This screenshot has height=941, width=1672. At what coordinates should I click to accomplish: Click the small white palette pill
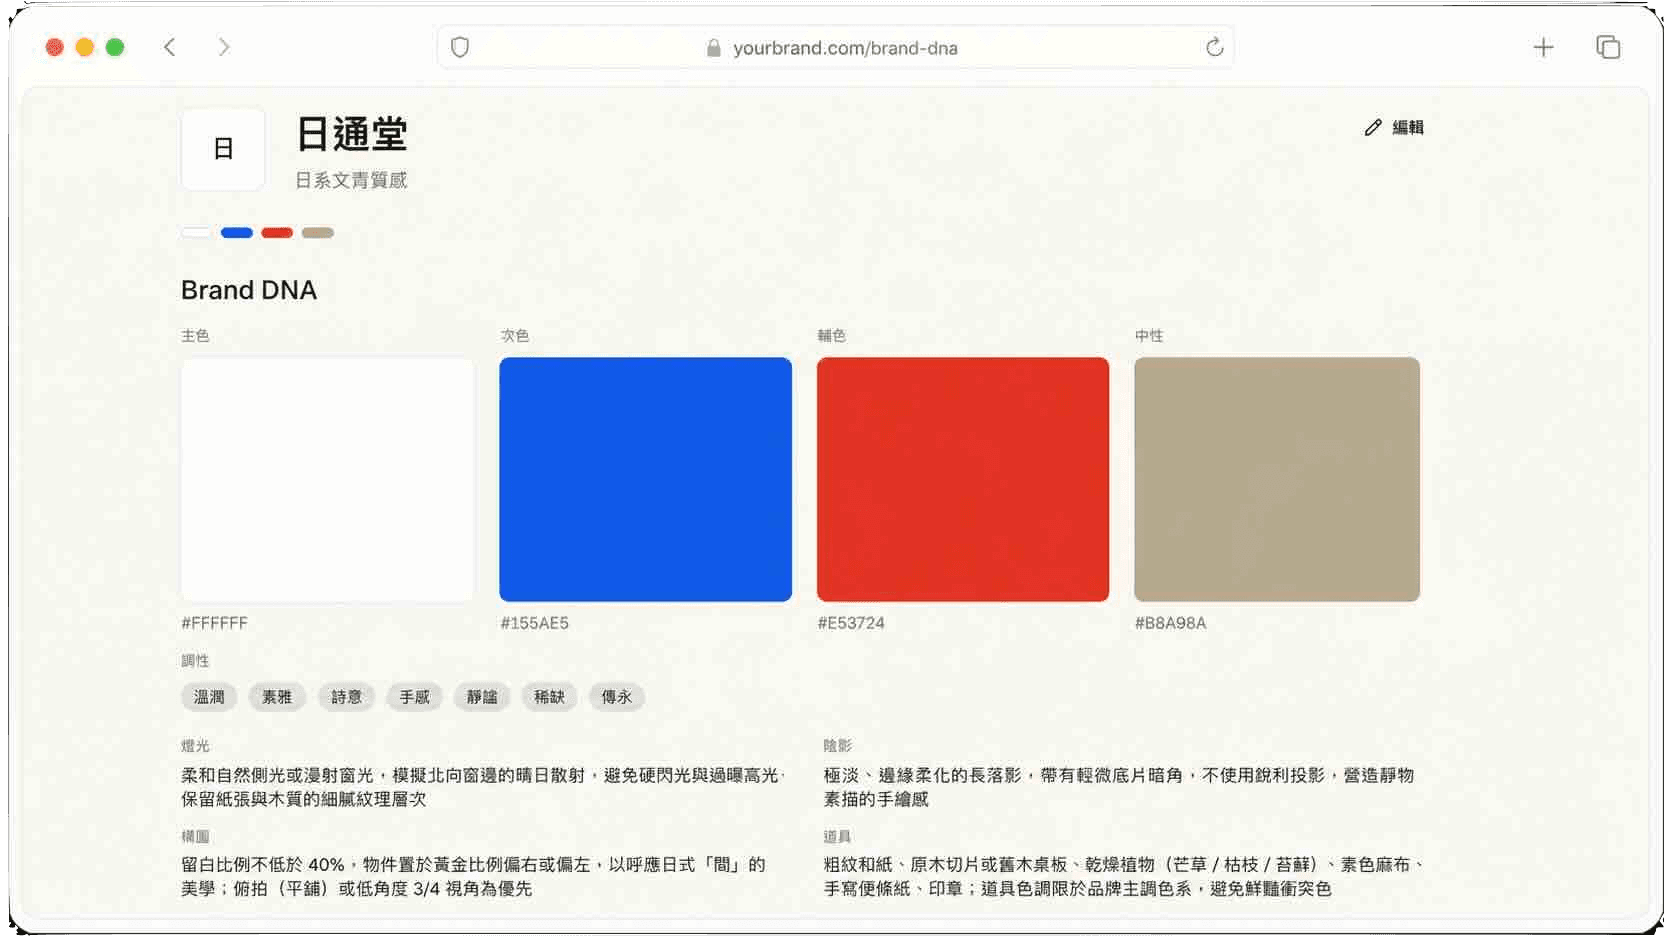click(197, 233)
